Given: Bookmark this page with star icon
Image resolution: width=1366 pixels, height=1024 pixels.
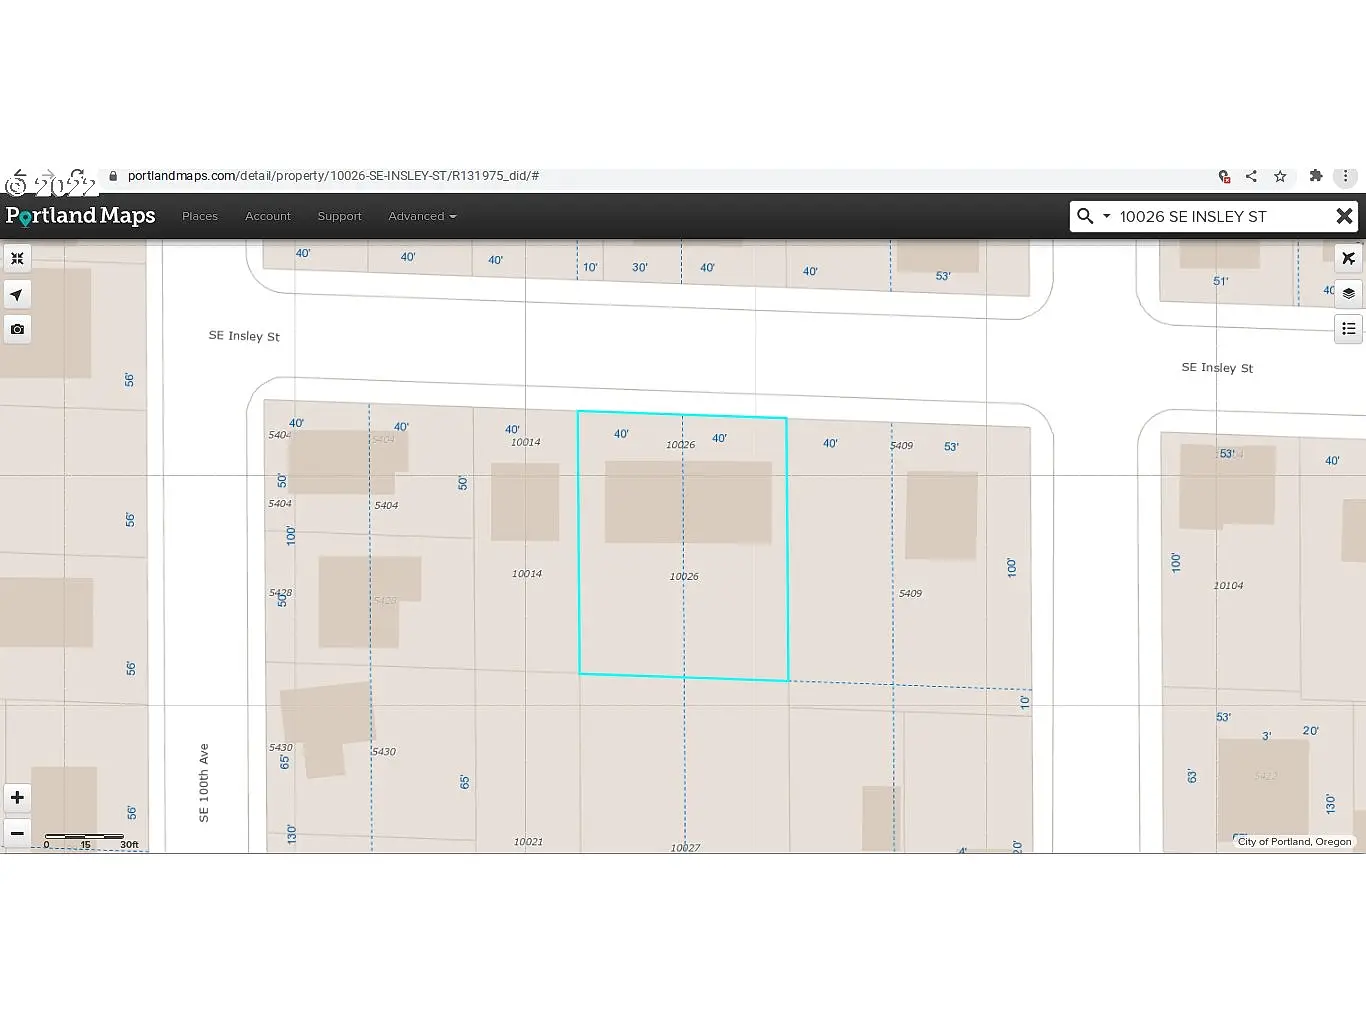Looking at the screenshot, I should pyautogui.click(x=1280, y=176).
